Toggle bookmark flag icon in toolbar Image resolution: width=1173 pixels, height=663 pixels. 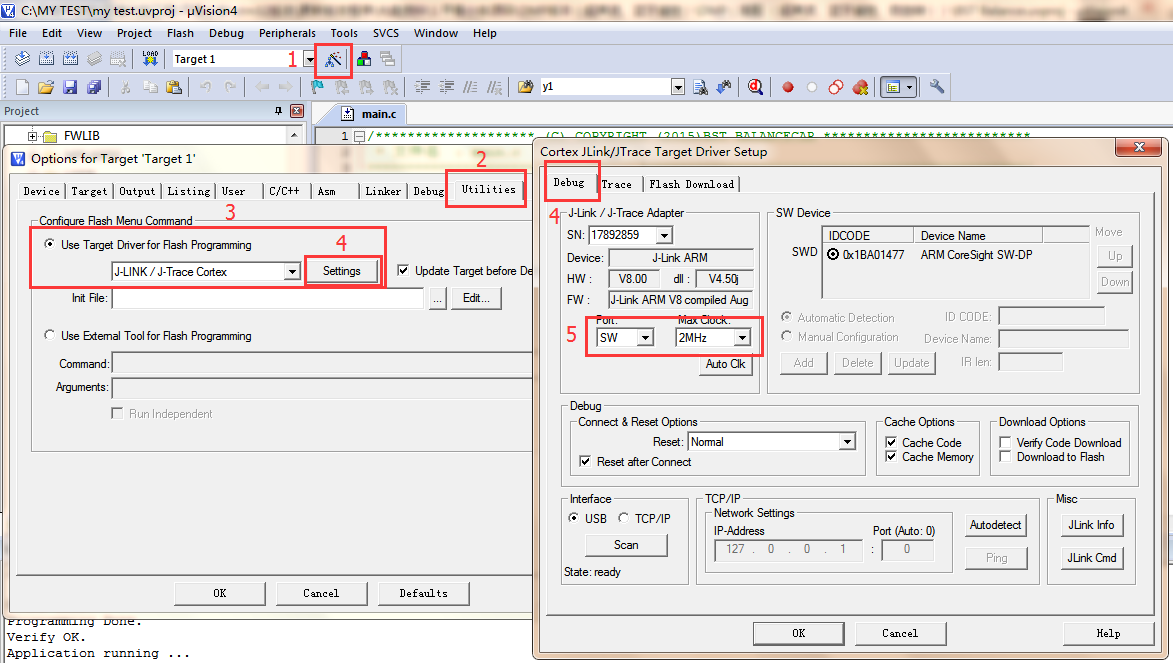pos(317,87)
